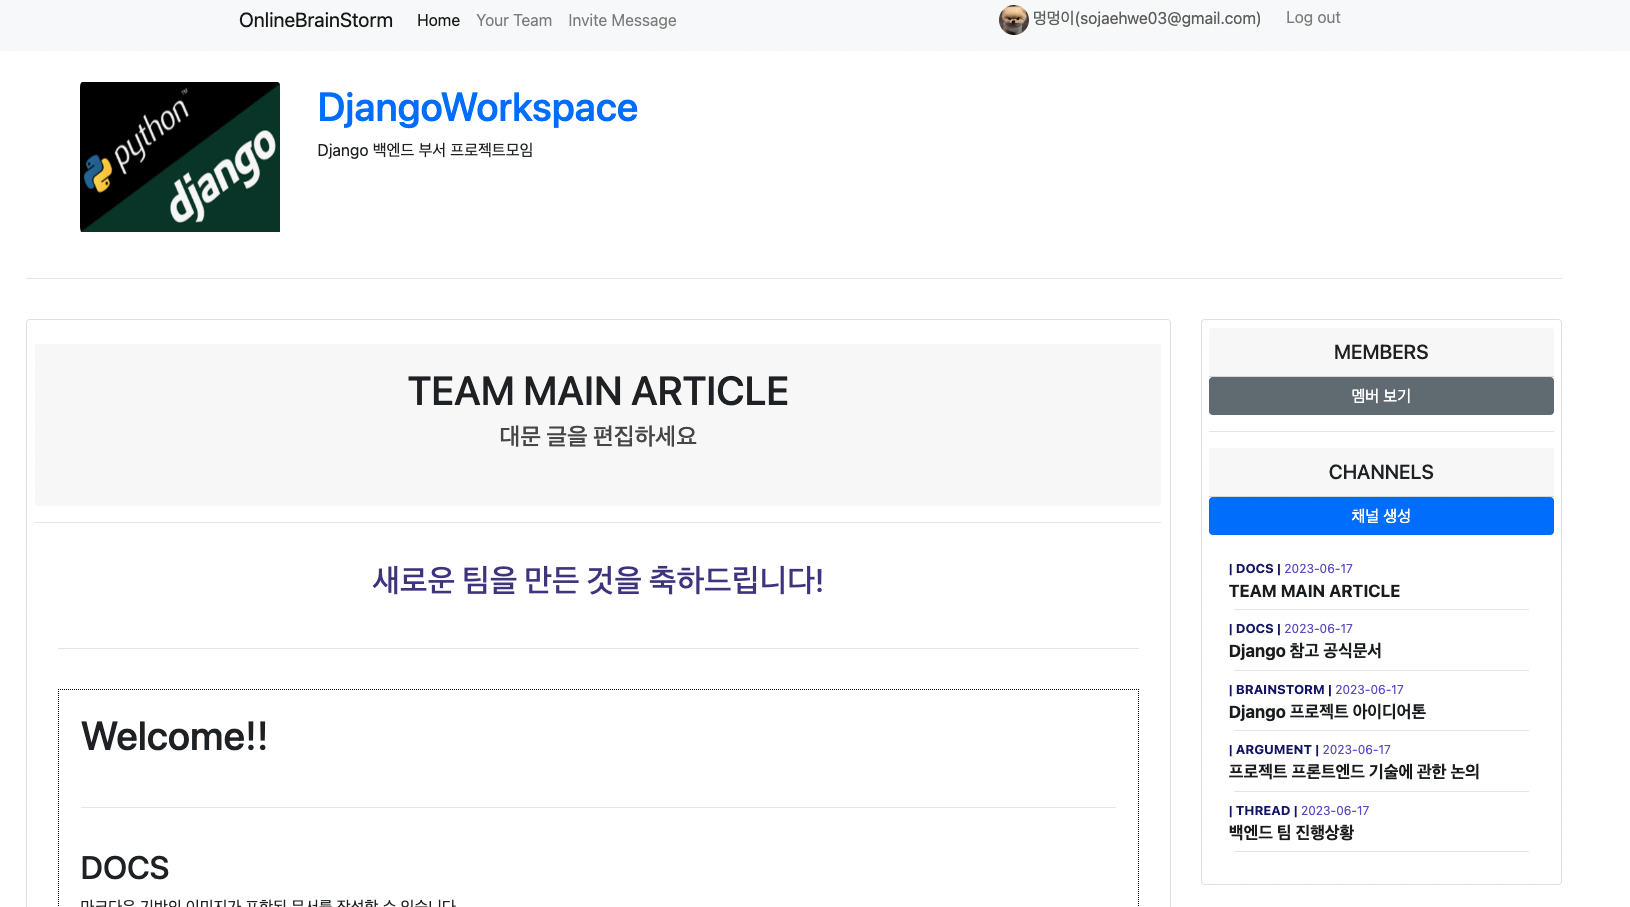
Task: Open the user email account link
Action: tap(1147, 18)
